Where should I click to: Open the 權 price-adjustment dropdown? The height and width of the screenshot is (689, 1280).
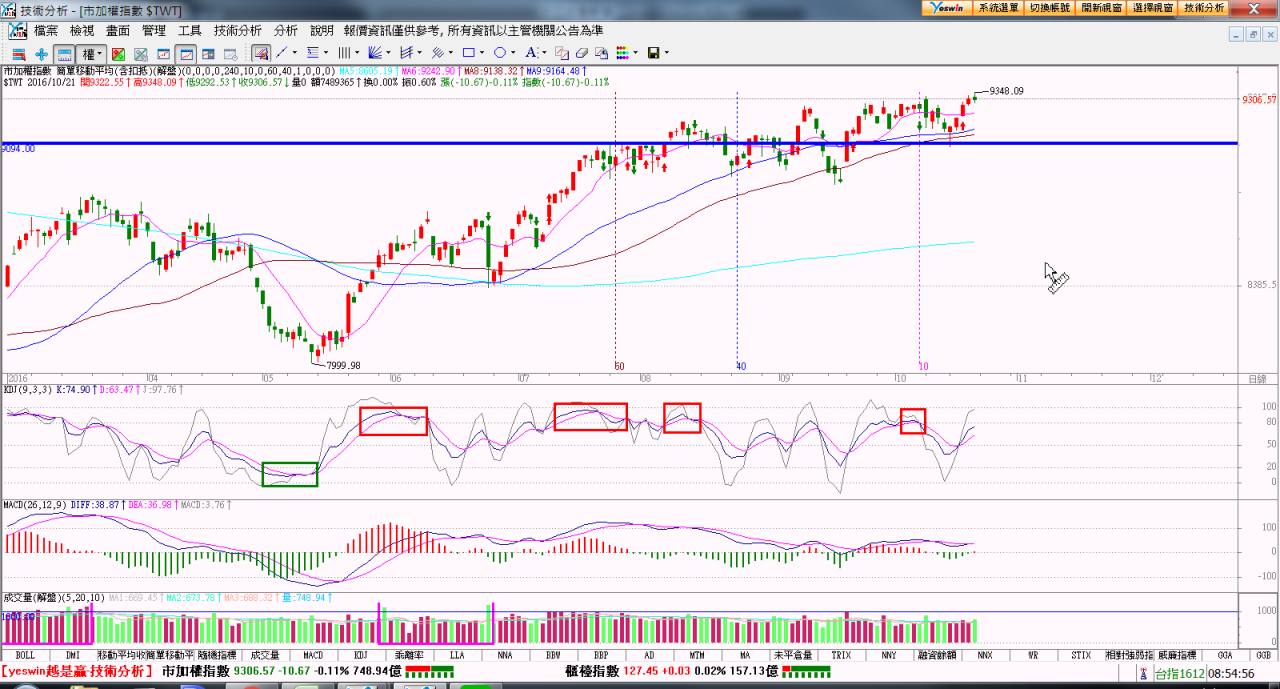pos(93,54)
